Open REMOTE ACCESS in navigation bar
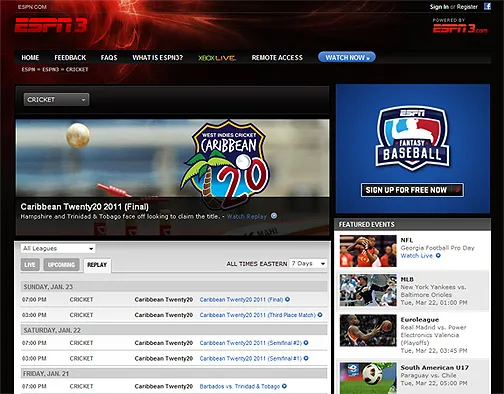 pos(277,58)
